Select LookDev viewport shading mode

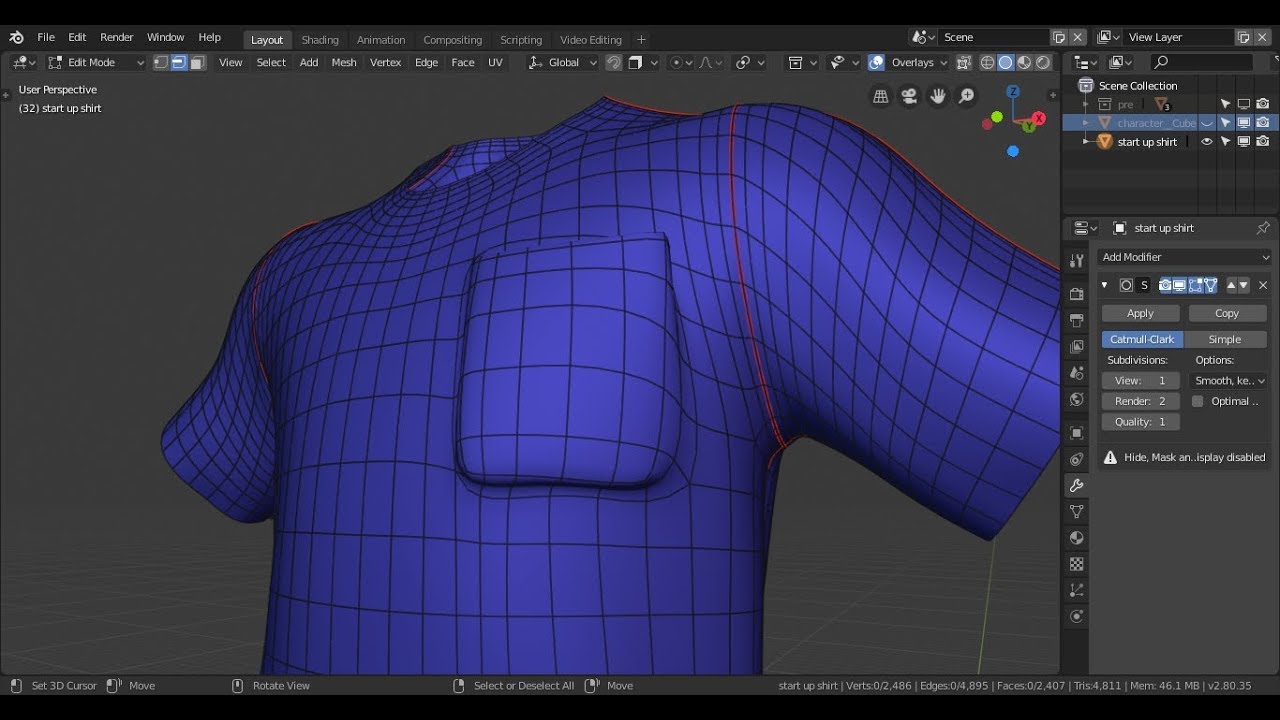pyautogui.click(x=1024, y=62)
